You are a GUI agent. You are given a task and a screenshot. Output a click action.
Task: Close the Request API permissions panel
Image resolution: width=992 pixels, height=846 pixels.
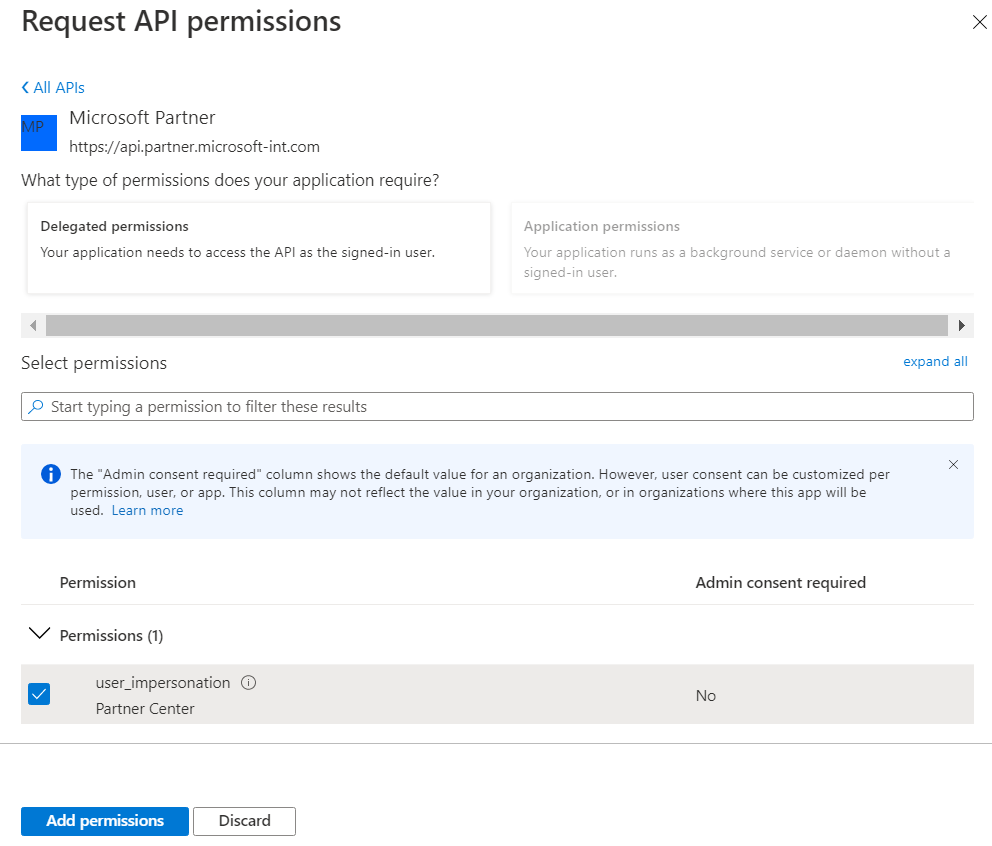(x=979, y=22)
